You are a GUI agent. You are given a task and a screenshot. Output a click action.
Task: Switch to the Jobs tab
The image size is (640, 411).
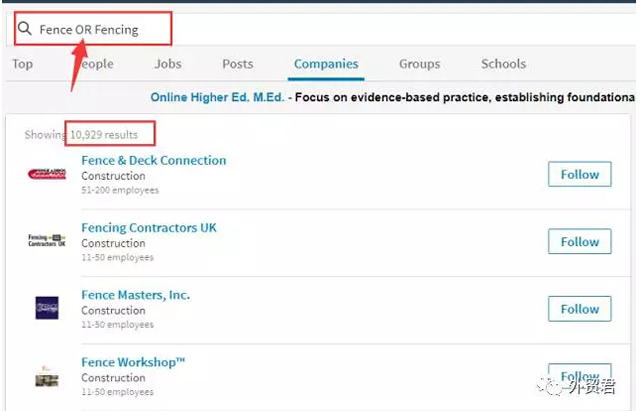[x=168, y=64]
